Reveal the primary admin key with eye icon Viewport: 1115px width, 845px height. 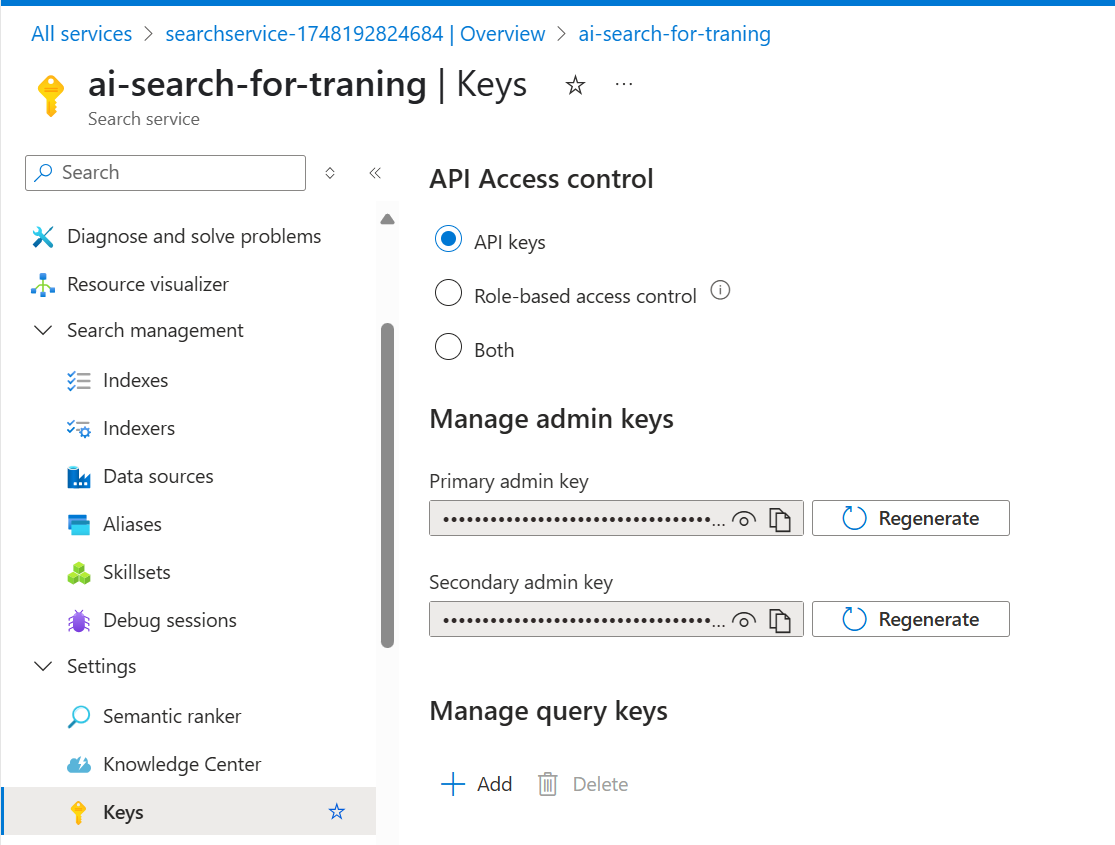point(743,519)
